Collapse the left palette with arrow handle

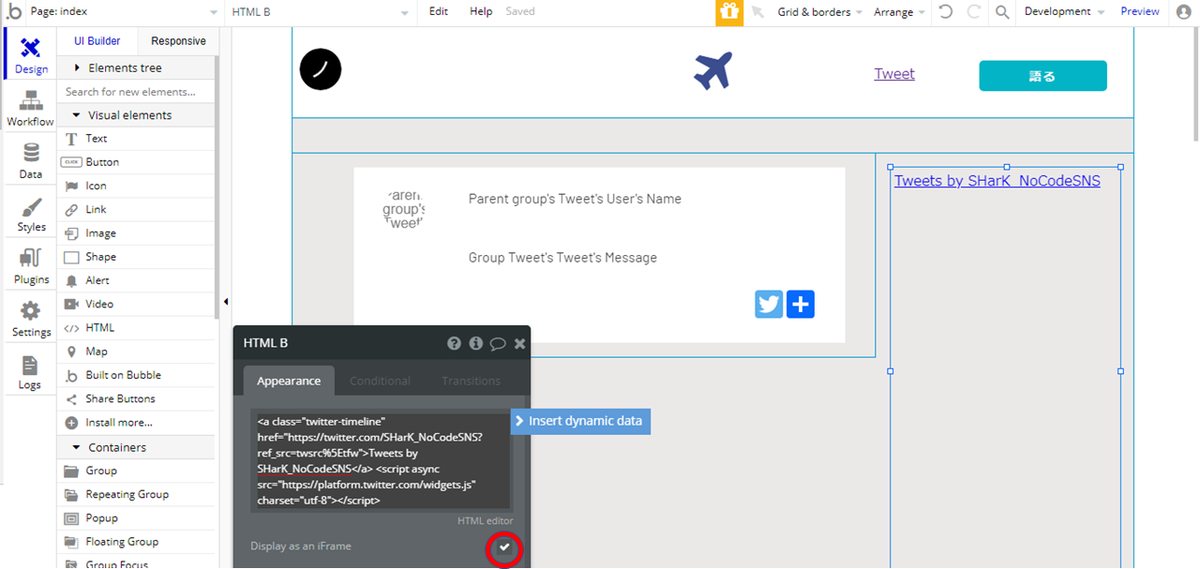point(225,301)
